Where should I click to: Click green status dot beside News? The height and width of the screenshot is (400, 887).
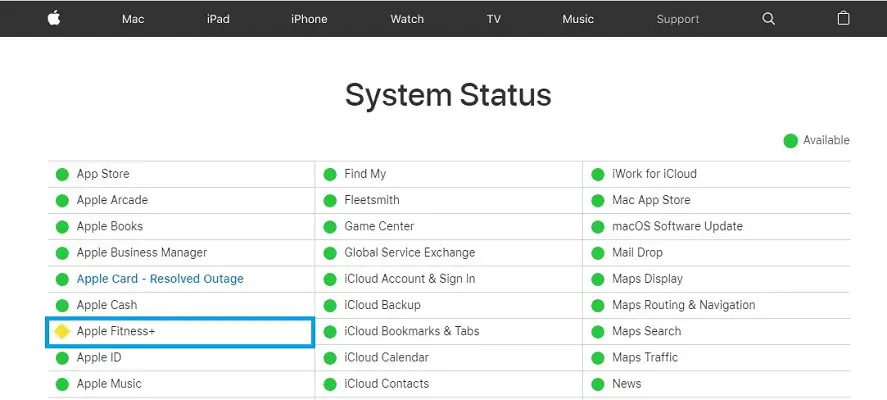click(598, 384)
